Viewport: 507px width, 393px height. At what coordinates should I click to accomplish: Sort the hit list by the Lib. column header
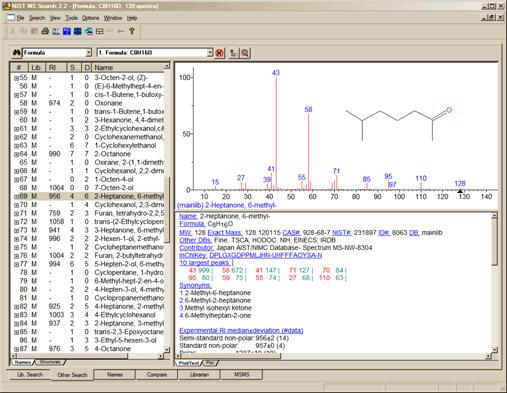coord(36,67)
